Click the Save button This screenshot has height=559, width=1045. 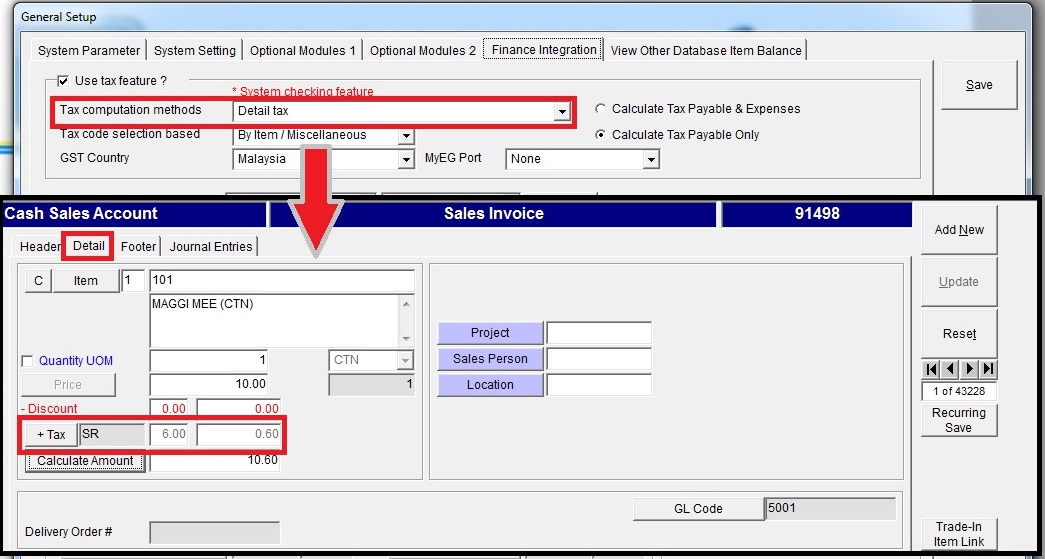[x=979, y=86]
